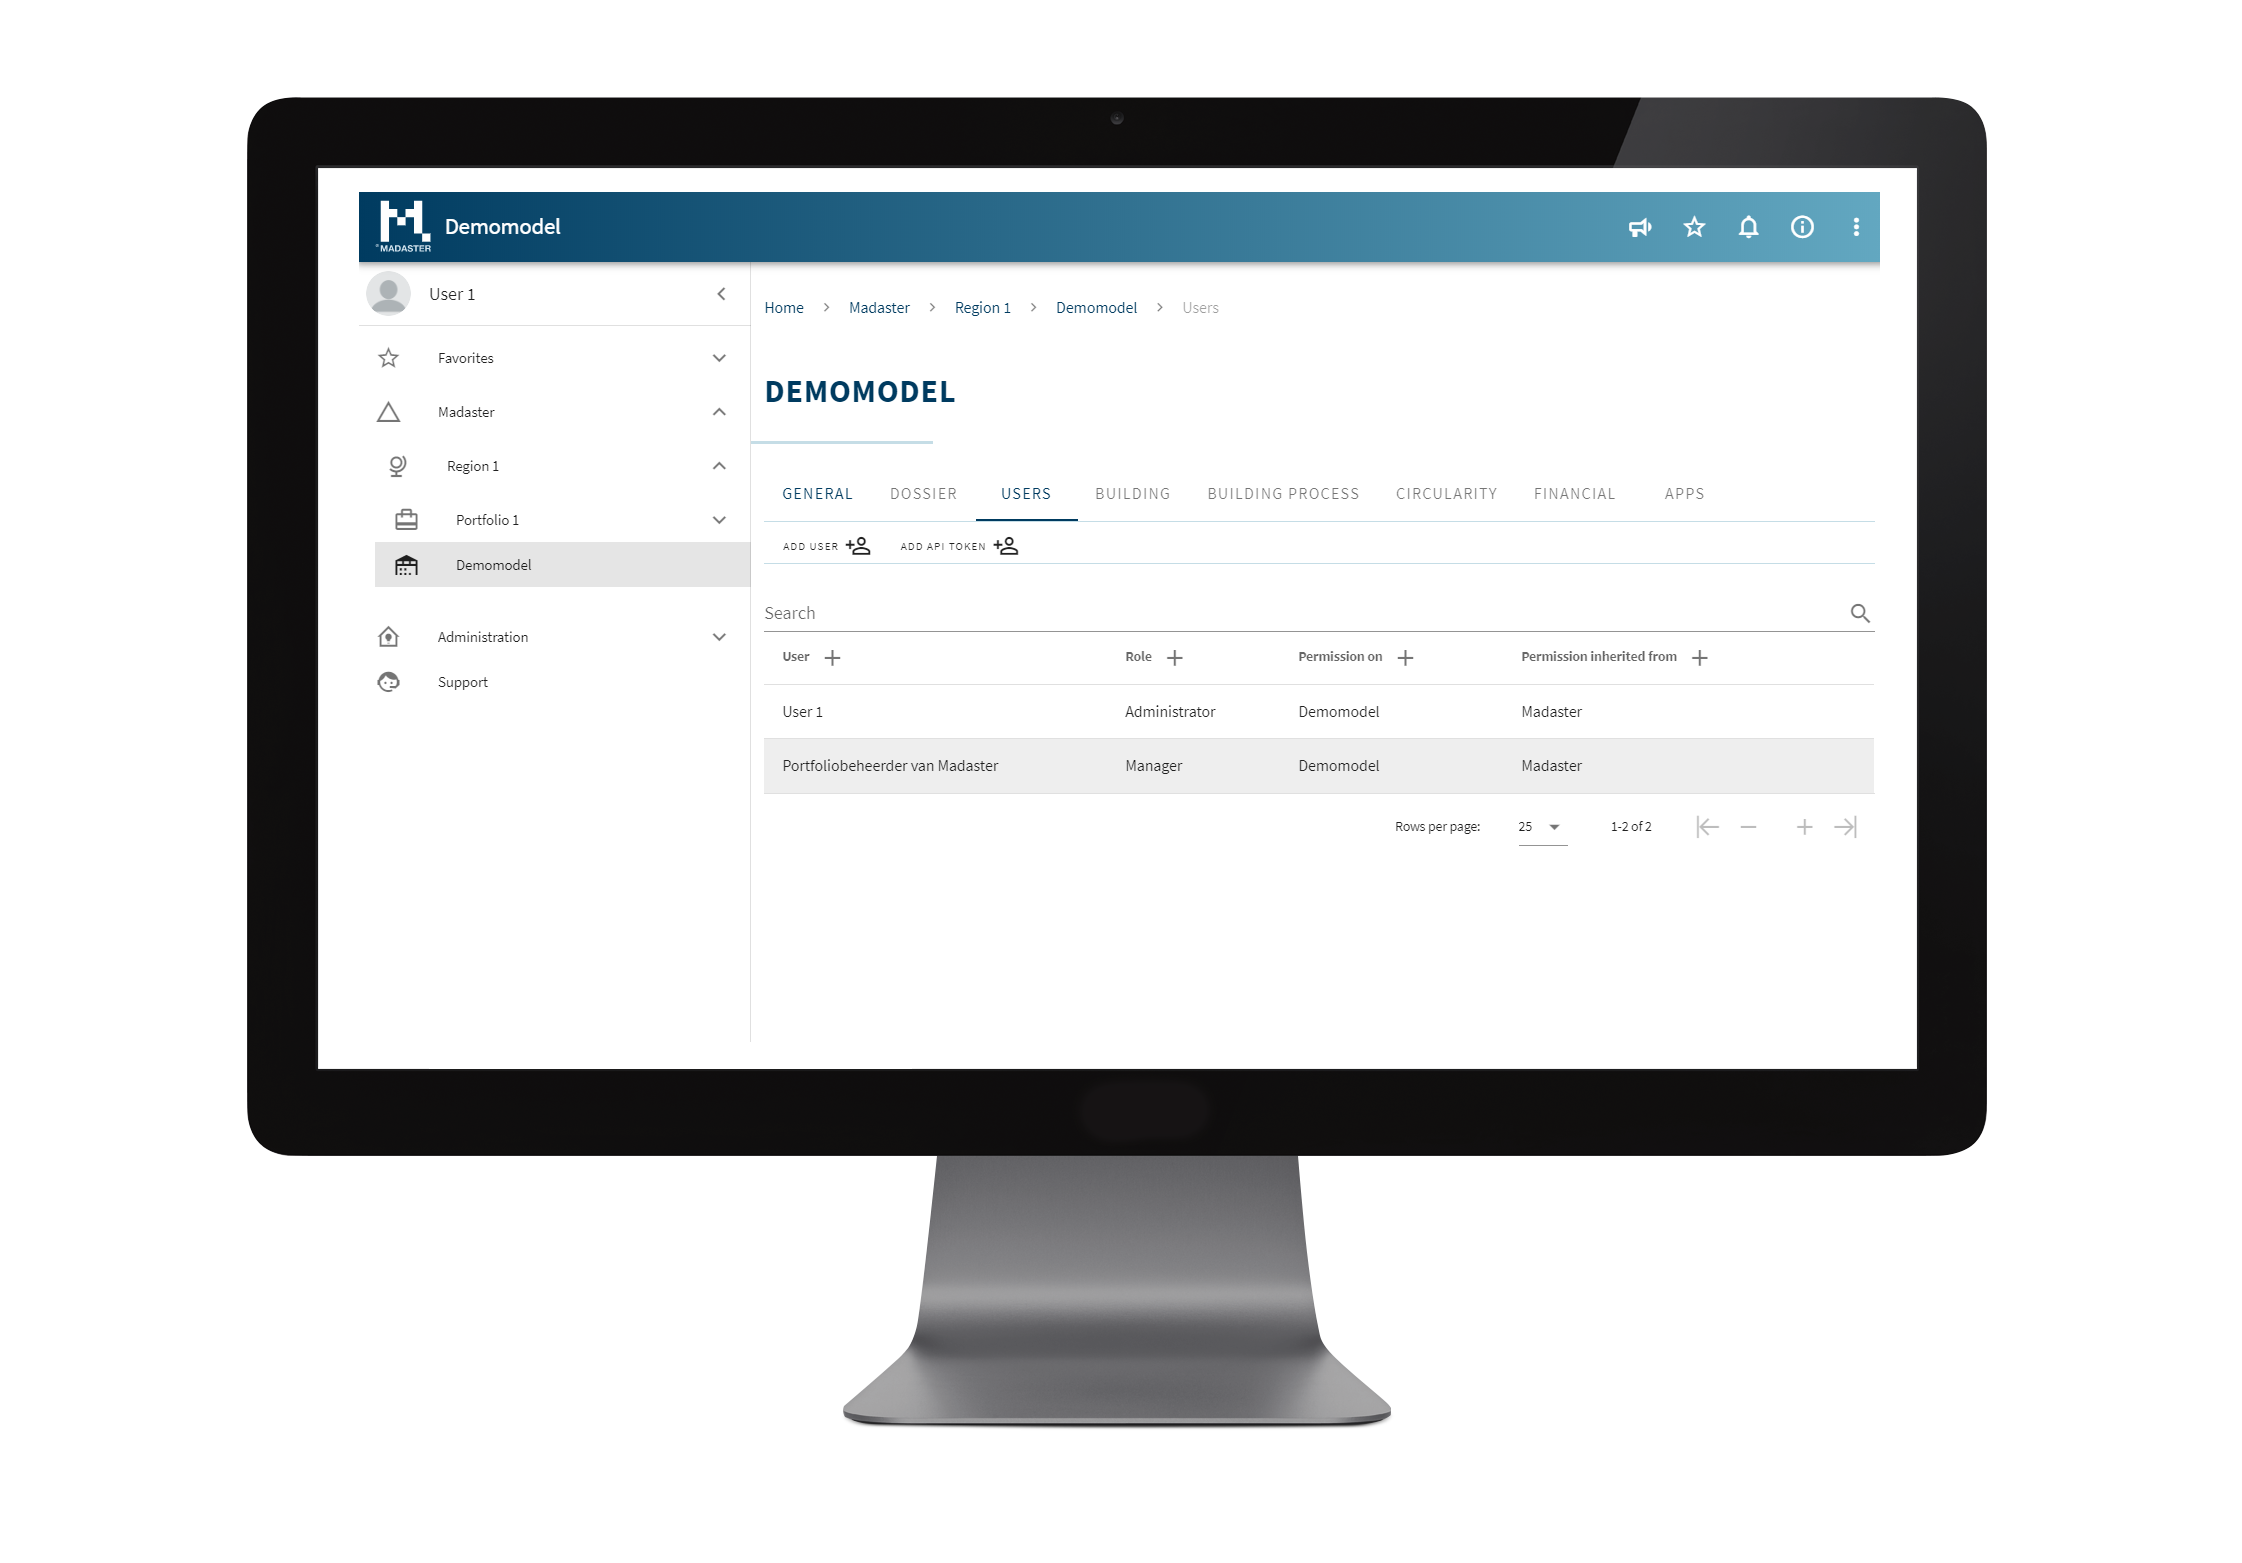Click the Add API Token button
2242x1563 pixels.
957,545
